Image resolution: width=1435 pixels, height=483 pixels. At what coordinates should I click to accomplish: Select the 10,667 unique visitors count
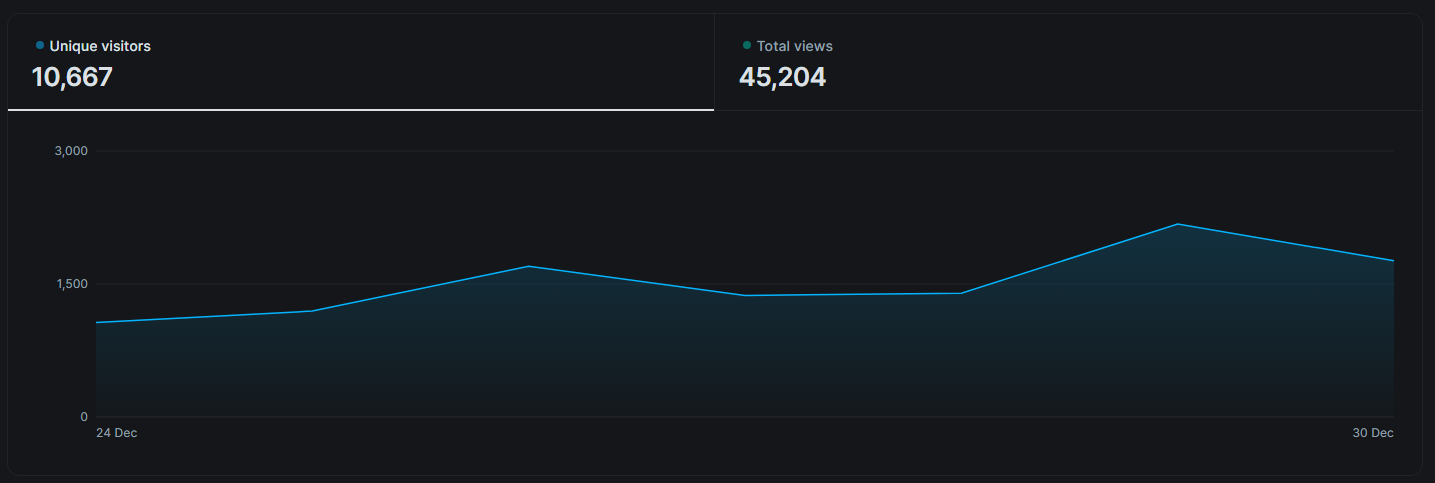click(x=72, y=77)
